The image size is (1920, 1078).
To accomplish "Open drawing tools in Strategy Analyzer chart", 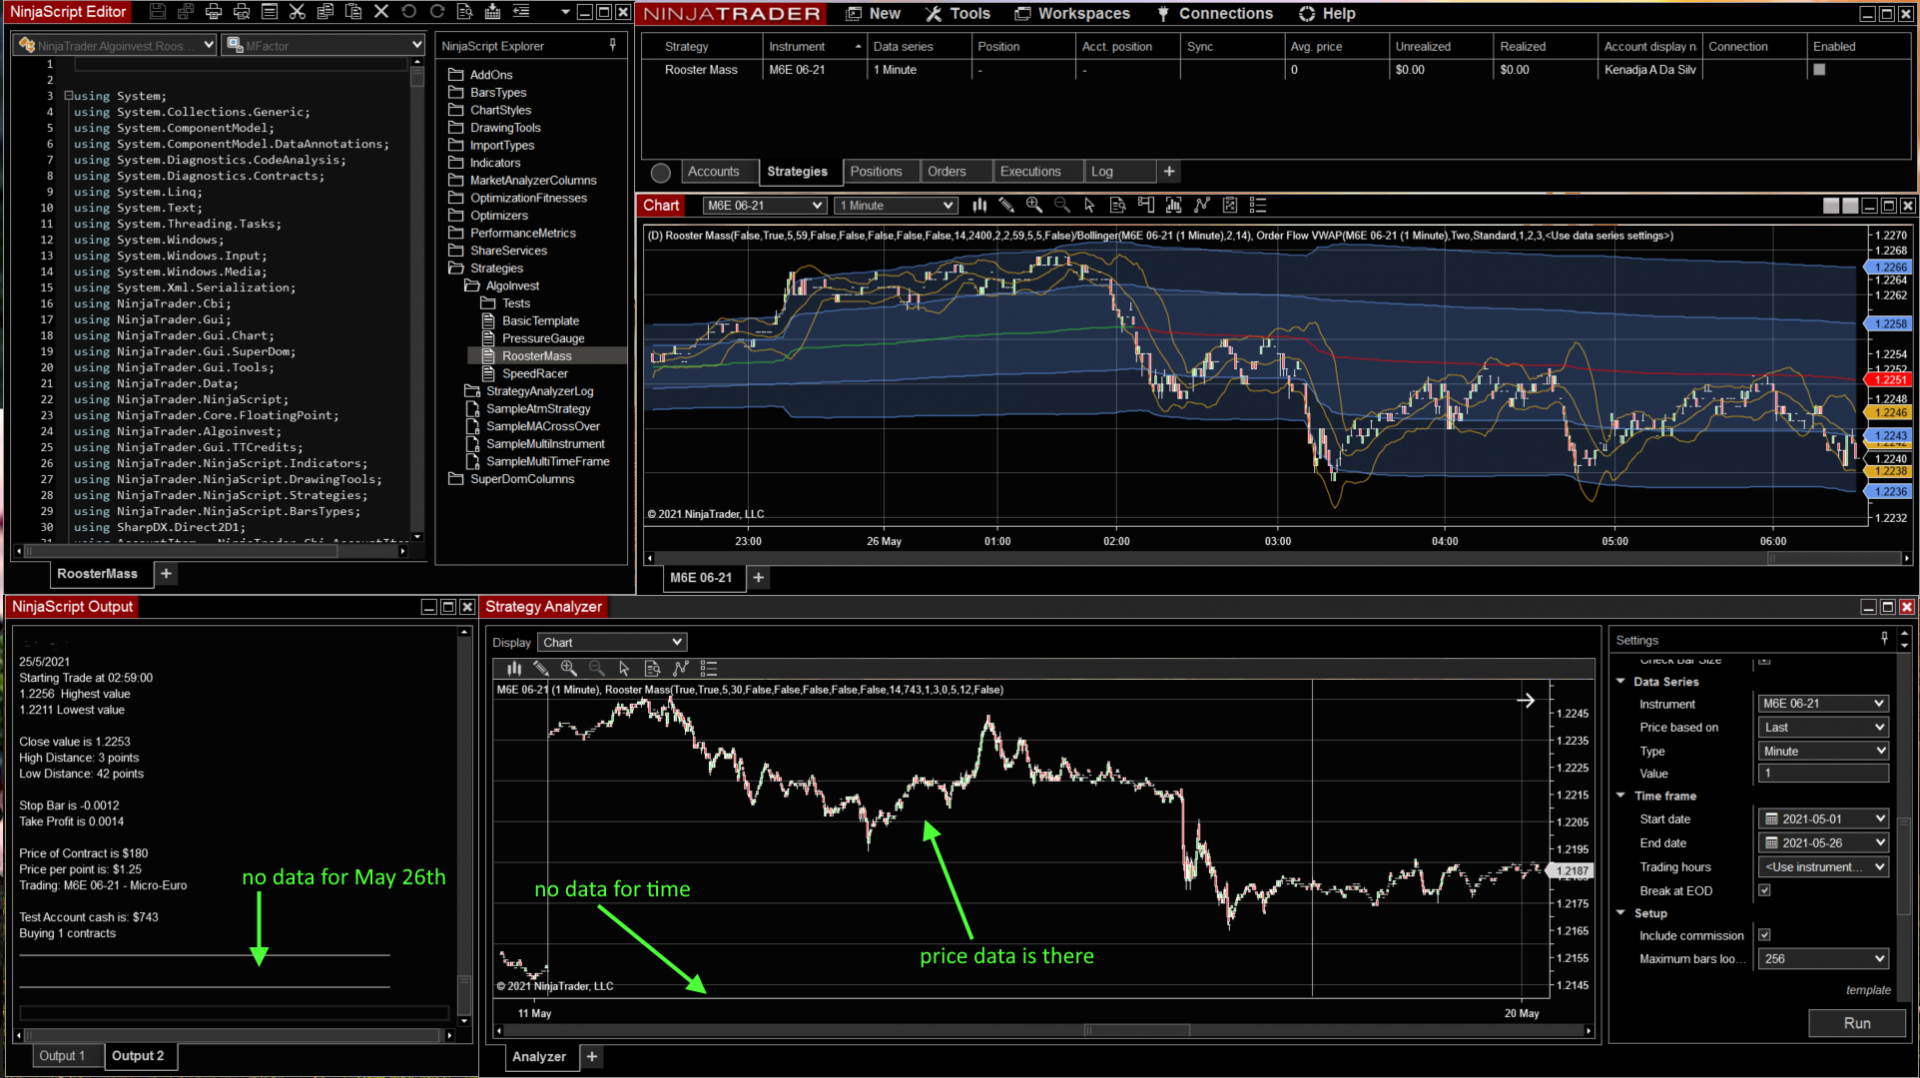I will 541,668.
